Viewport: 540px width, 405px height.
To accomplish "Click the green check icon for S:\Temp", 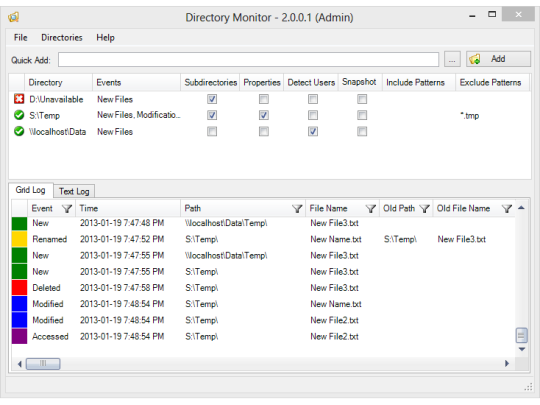I will (x=19, y=115).
